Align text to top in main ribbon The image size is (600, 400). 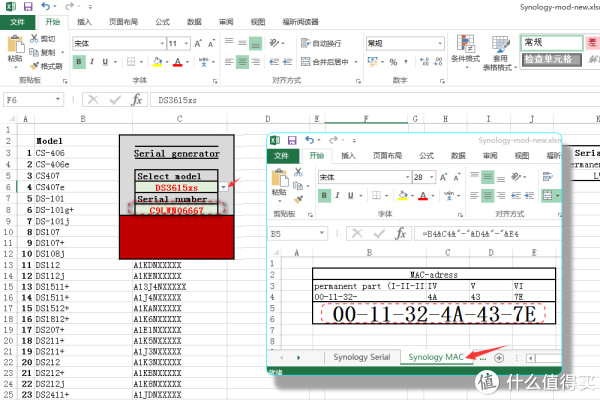point(229,41)
